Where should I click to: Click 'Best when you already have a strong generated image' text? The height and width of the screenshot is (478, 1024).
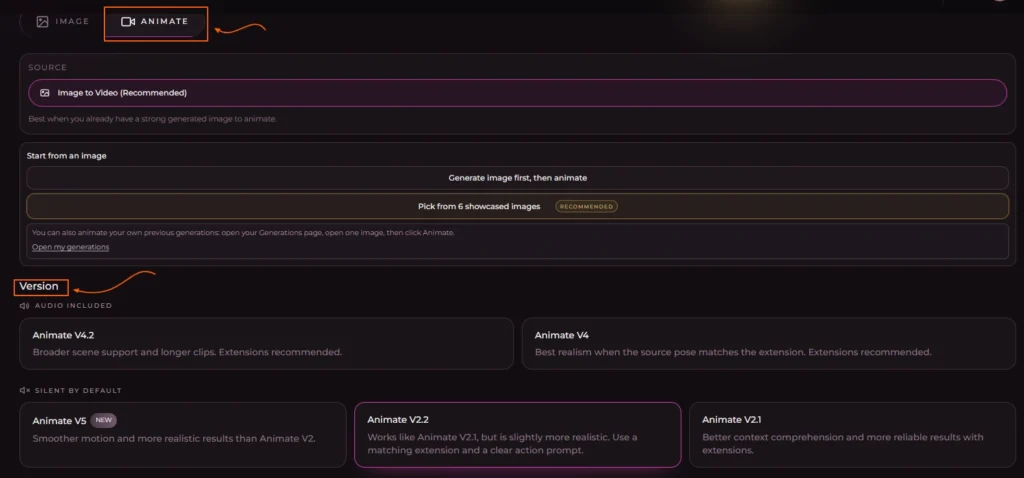tap(152, 120)
